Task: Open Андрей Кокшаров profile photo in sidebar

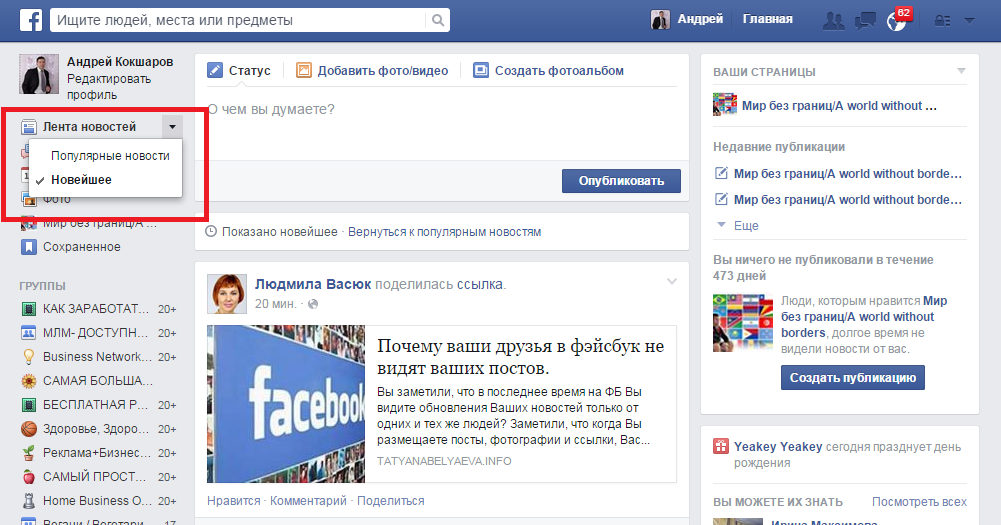Action: coord(39,73)
